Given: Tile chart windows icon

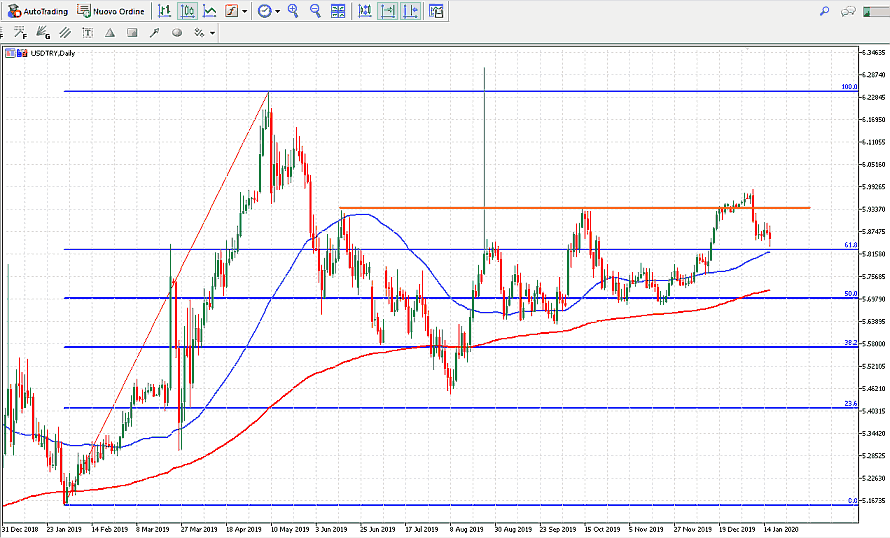Looking at the screenshot, I should 339,11.
